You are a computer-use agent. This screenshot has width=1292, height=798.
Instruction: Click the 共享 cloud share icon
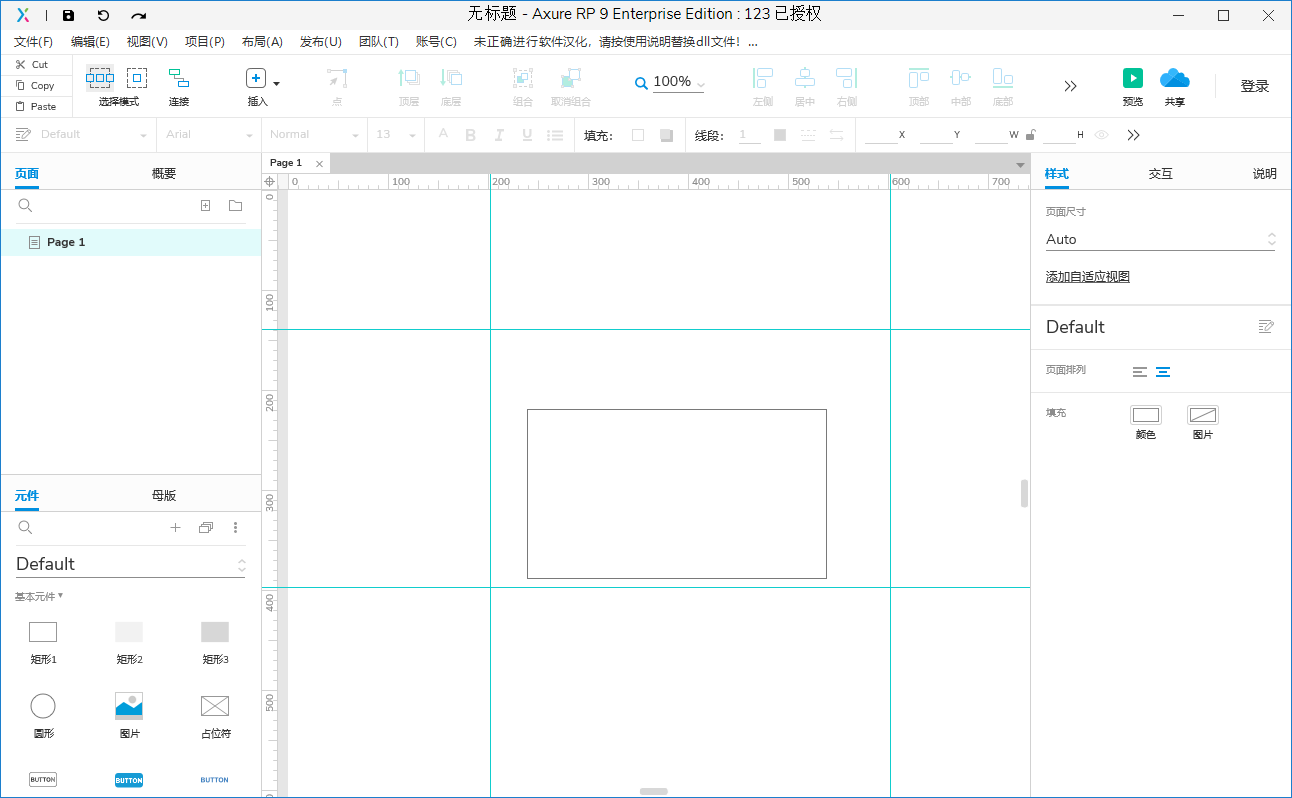click(x=1175, y=78)
